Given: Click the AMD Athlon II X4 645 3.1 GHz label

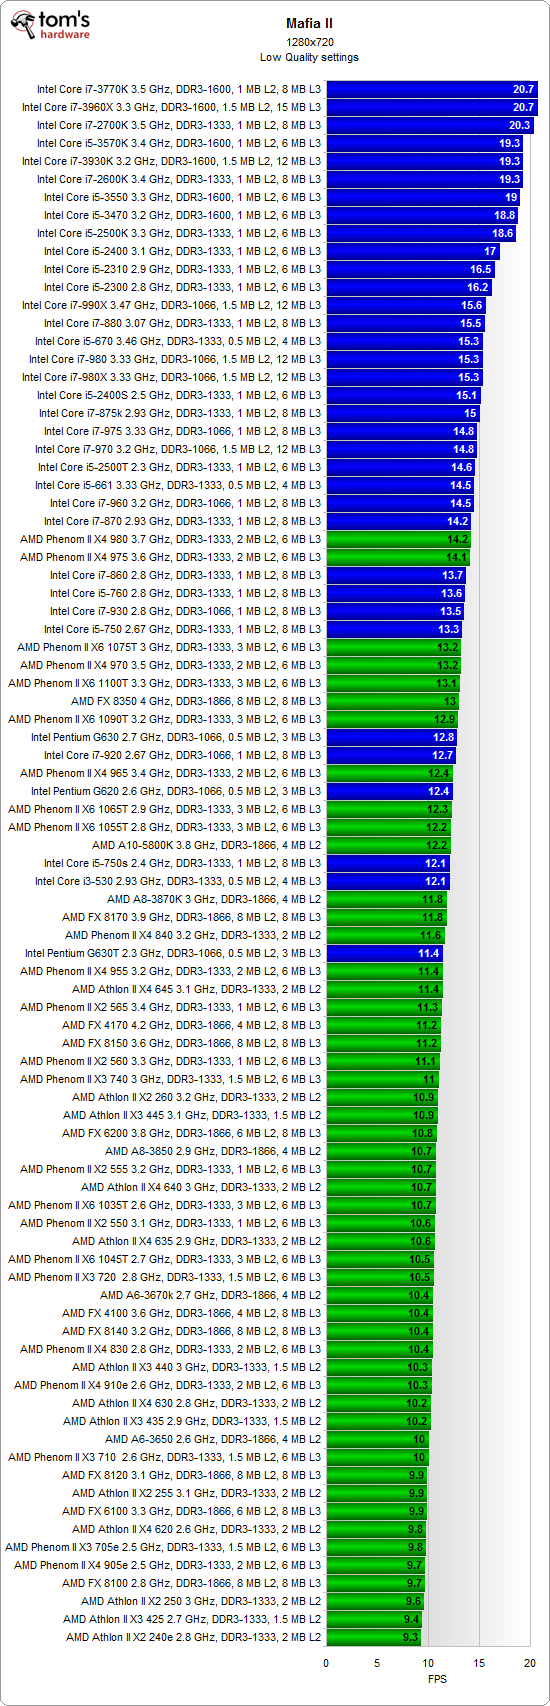Looking at the screenshot, I should coord(197,989).
